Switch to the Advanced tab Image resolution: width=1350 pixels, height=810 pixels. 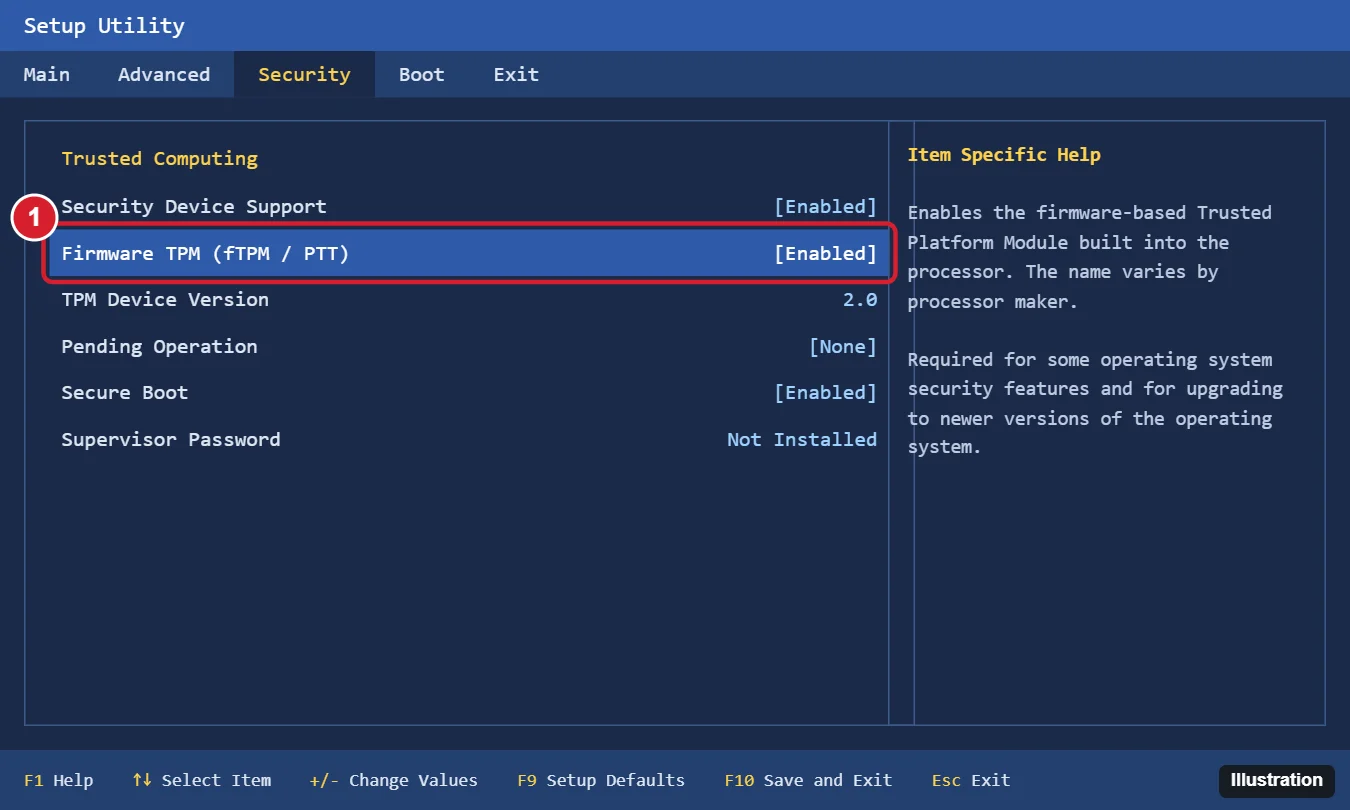click(x=164, y=75)
